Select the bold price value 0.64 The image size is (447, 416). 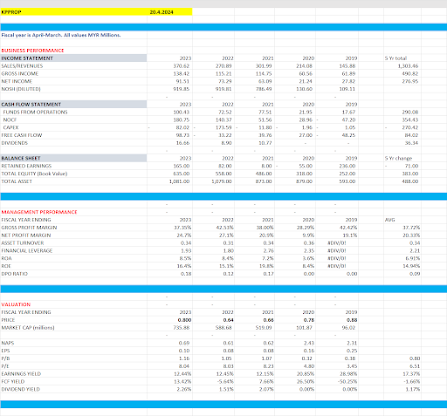click(228, 320)
